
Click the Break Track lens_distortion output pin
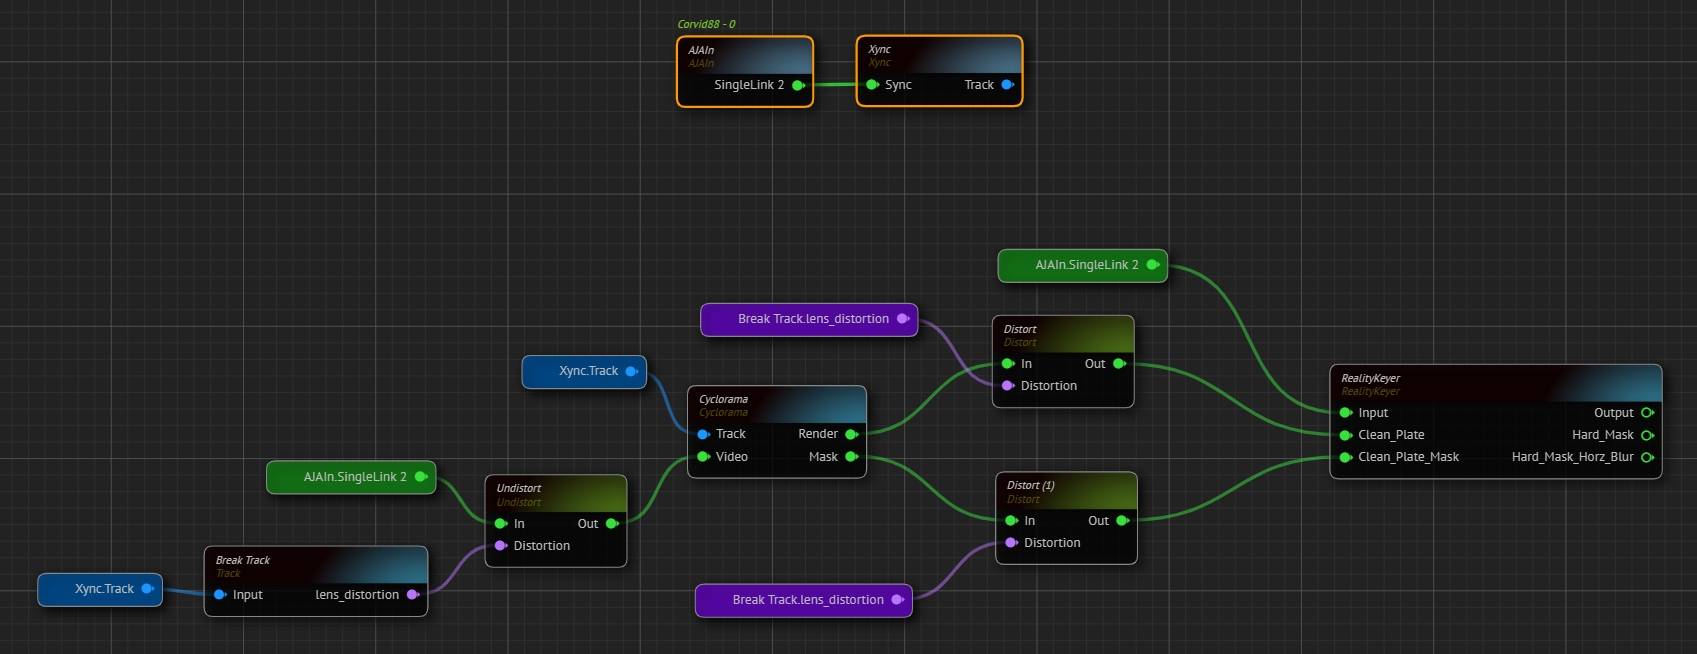click(x=412, y=595)
